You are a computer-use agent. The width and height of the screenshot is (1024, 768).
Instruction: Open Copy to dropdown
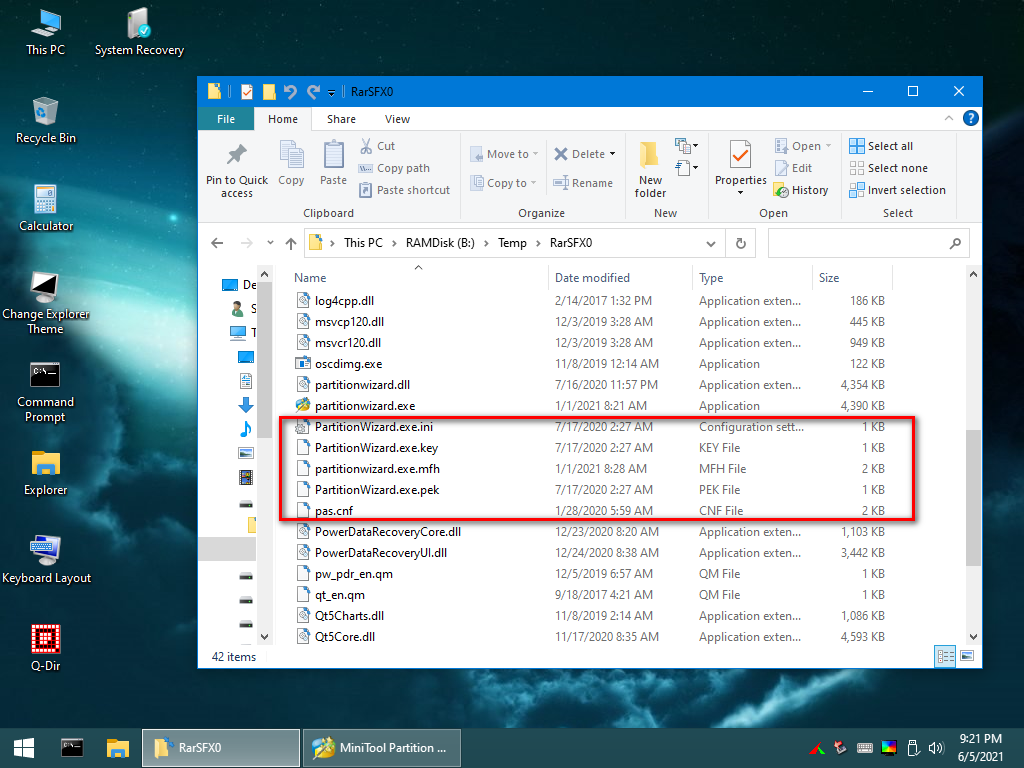pos(504,183)
